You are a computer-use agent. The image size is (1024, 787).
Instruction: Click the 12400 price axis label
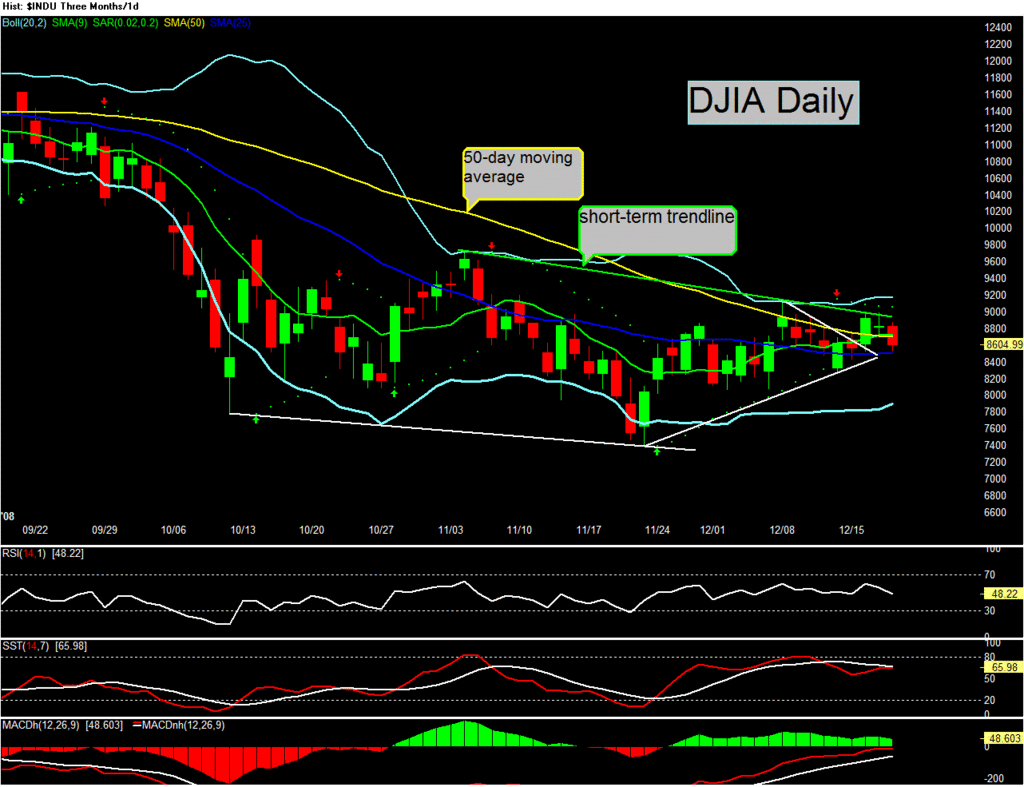click(x=998, y=27)
